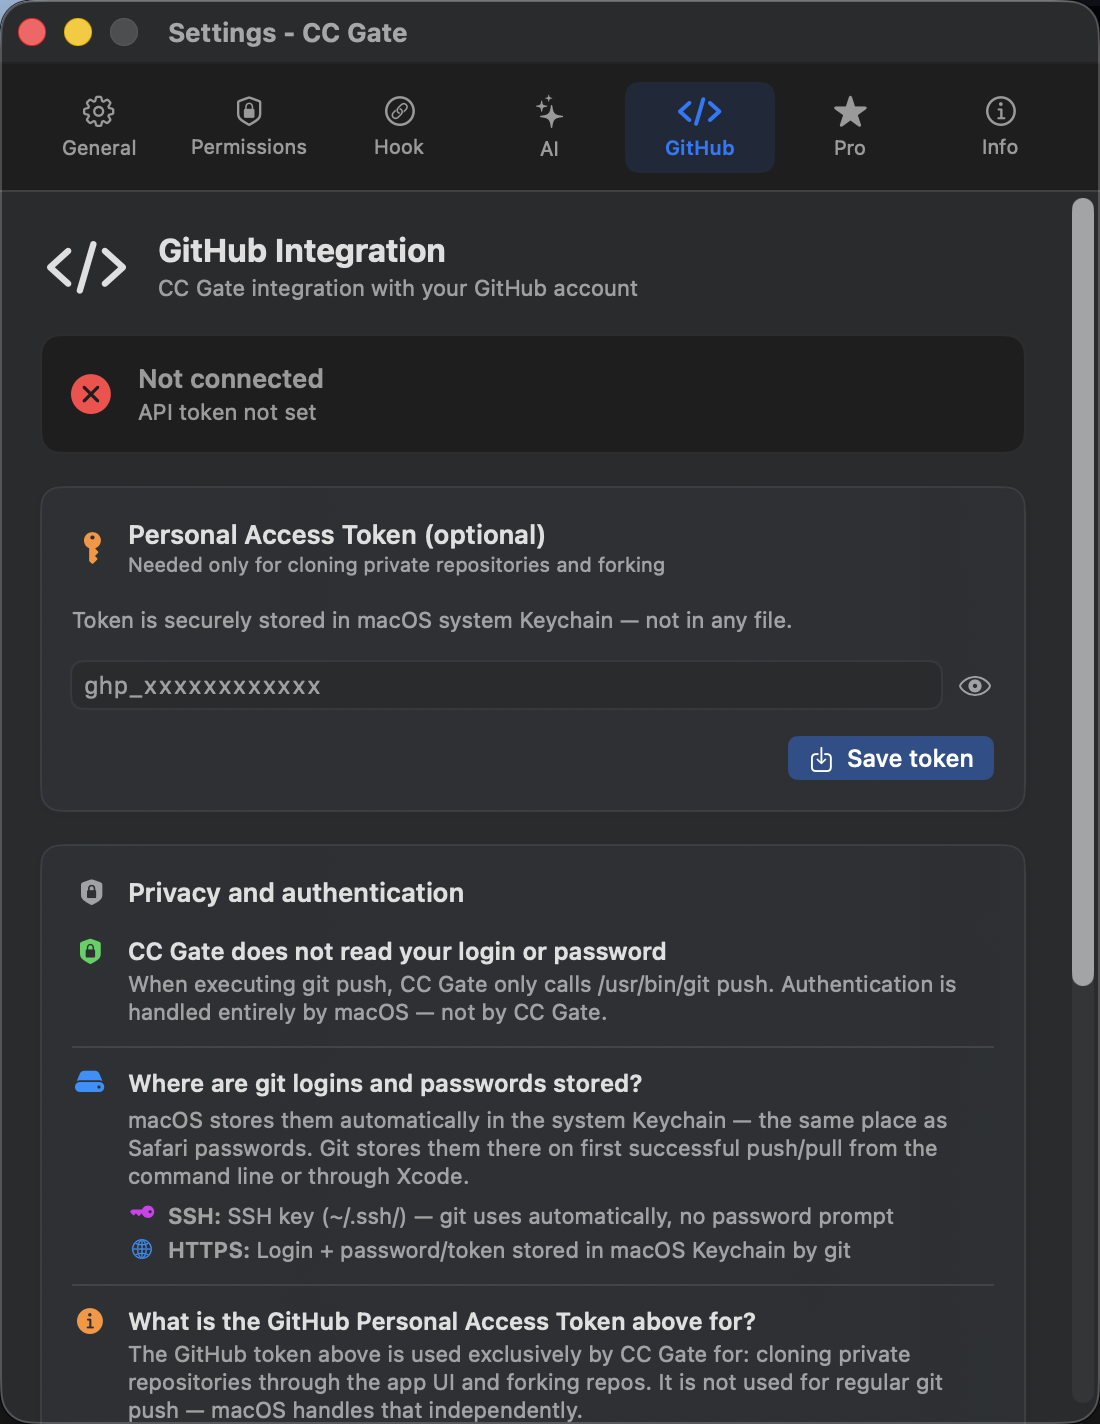Click the red Not connected status icon
Image resolution: width=1100 pixels, height=1424 pixels.
(91, 394)
